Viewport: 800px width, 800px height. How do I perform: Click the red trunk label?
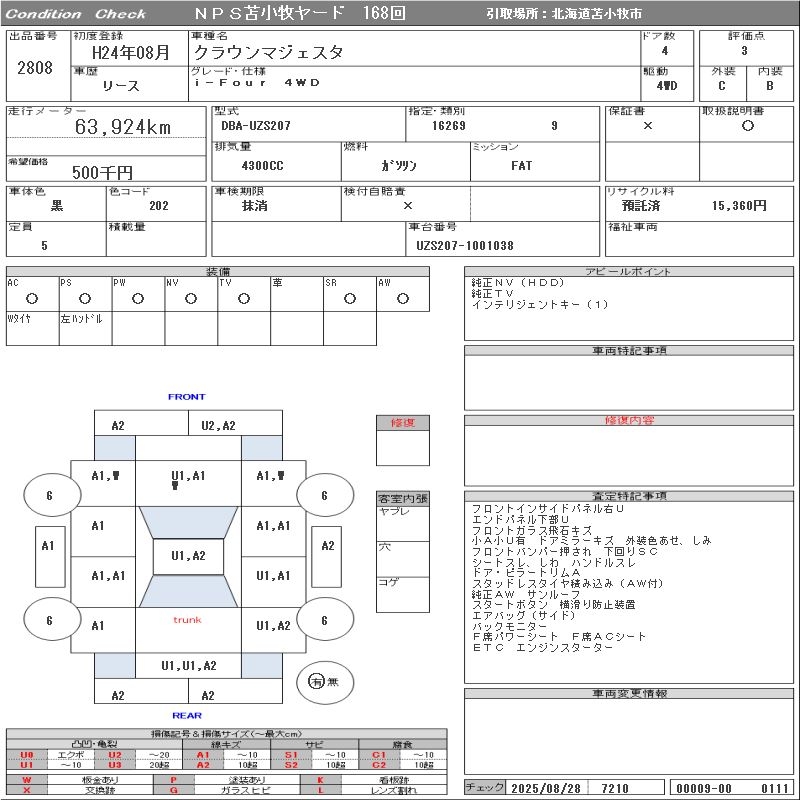(x=187, y=620)
